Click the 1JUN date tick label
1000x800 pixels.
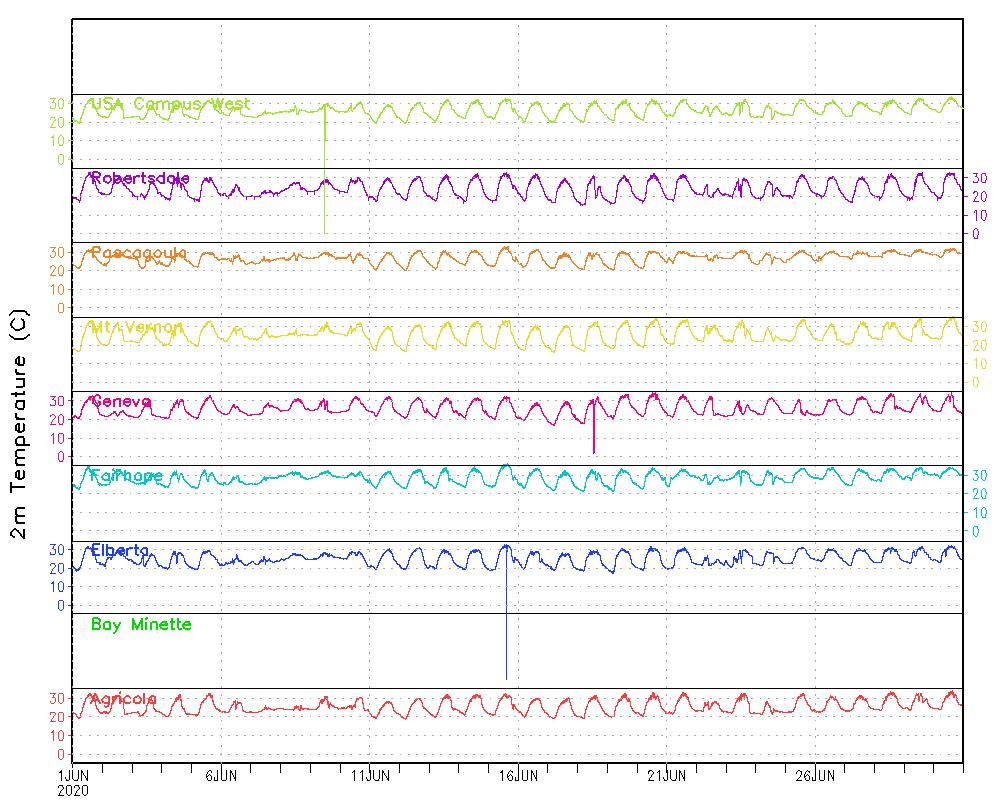73,776
